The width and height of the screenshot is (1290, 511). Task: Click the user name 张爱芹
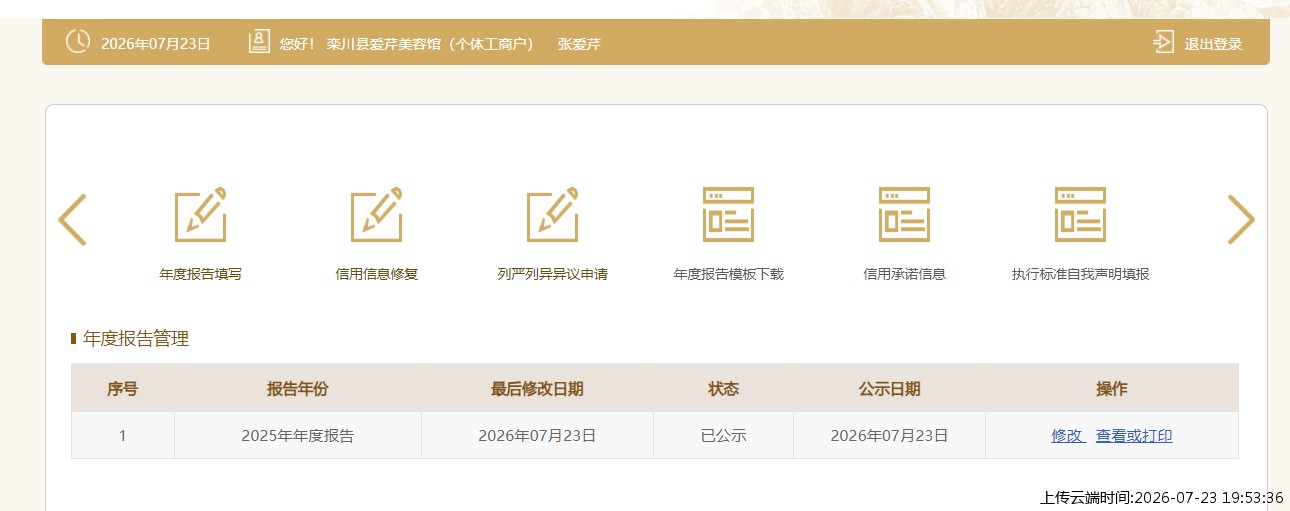pyautogui.click(x=579, y=44)
